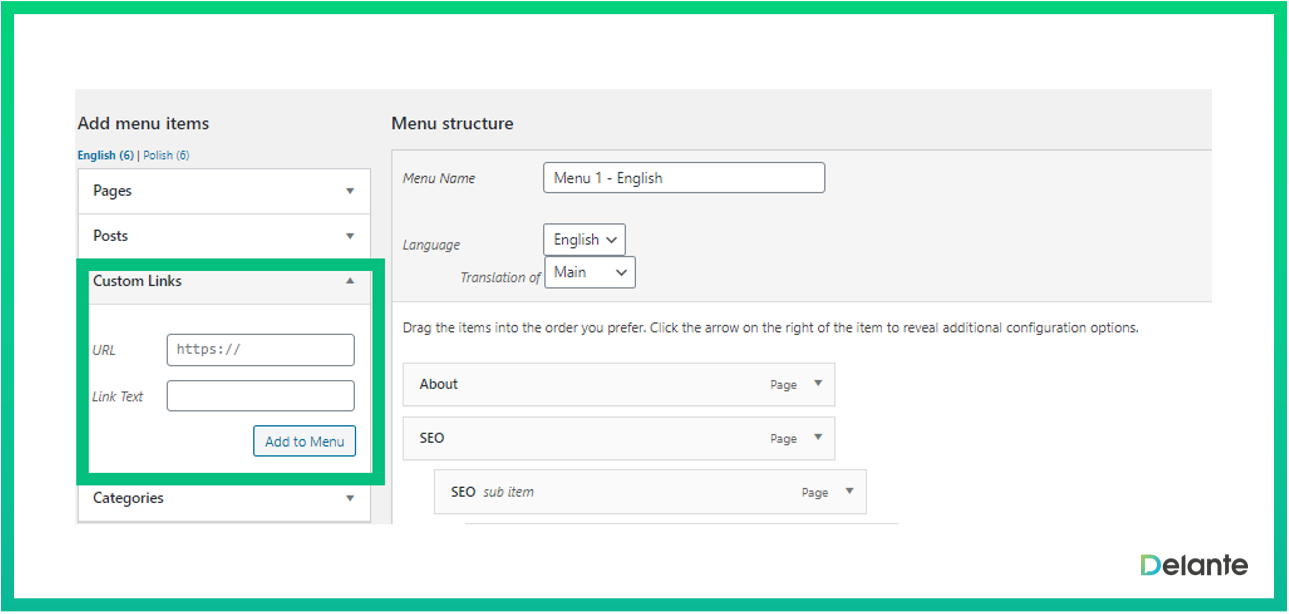Switch to the Polish (6) language filter
Screen dimensions: 1289x614
(x=166, y=156)
